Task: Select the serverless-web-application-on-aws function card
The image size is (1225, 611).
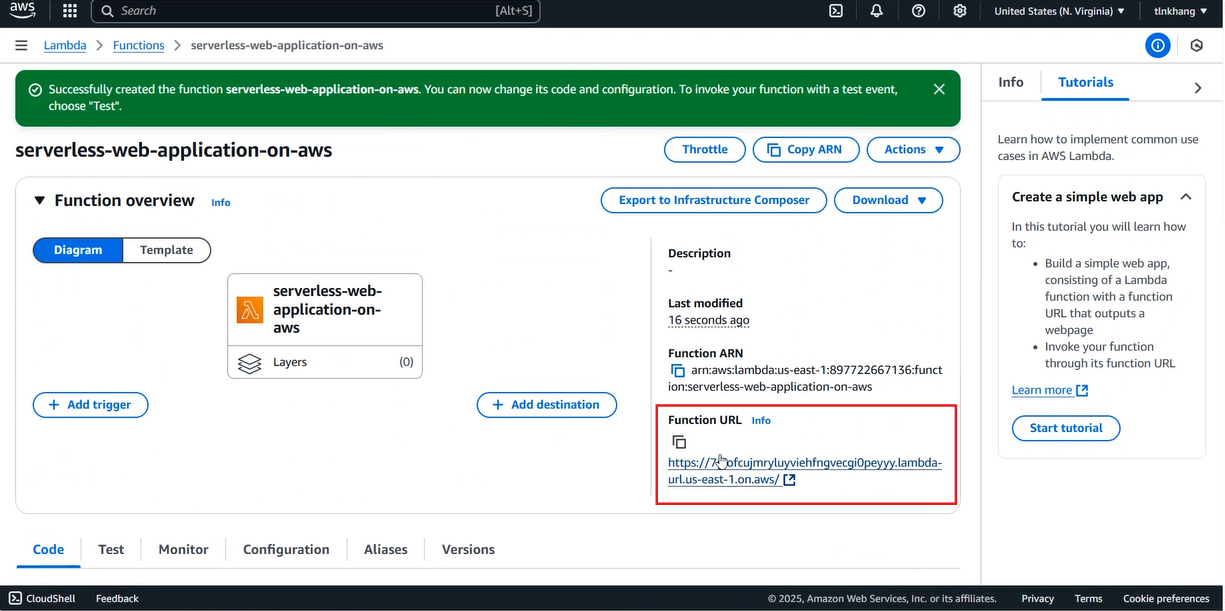Action: coord(325,309)
